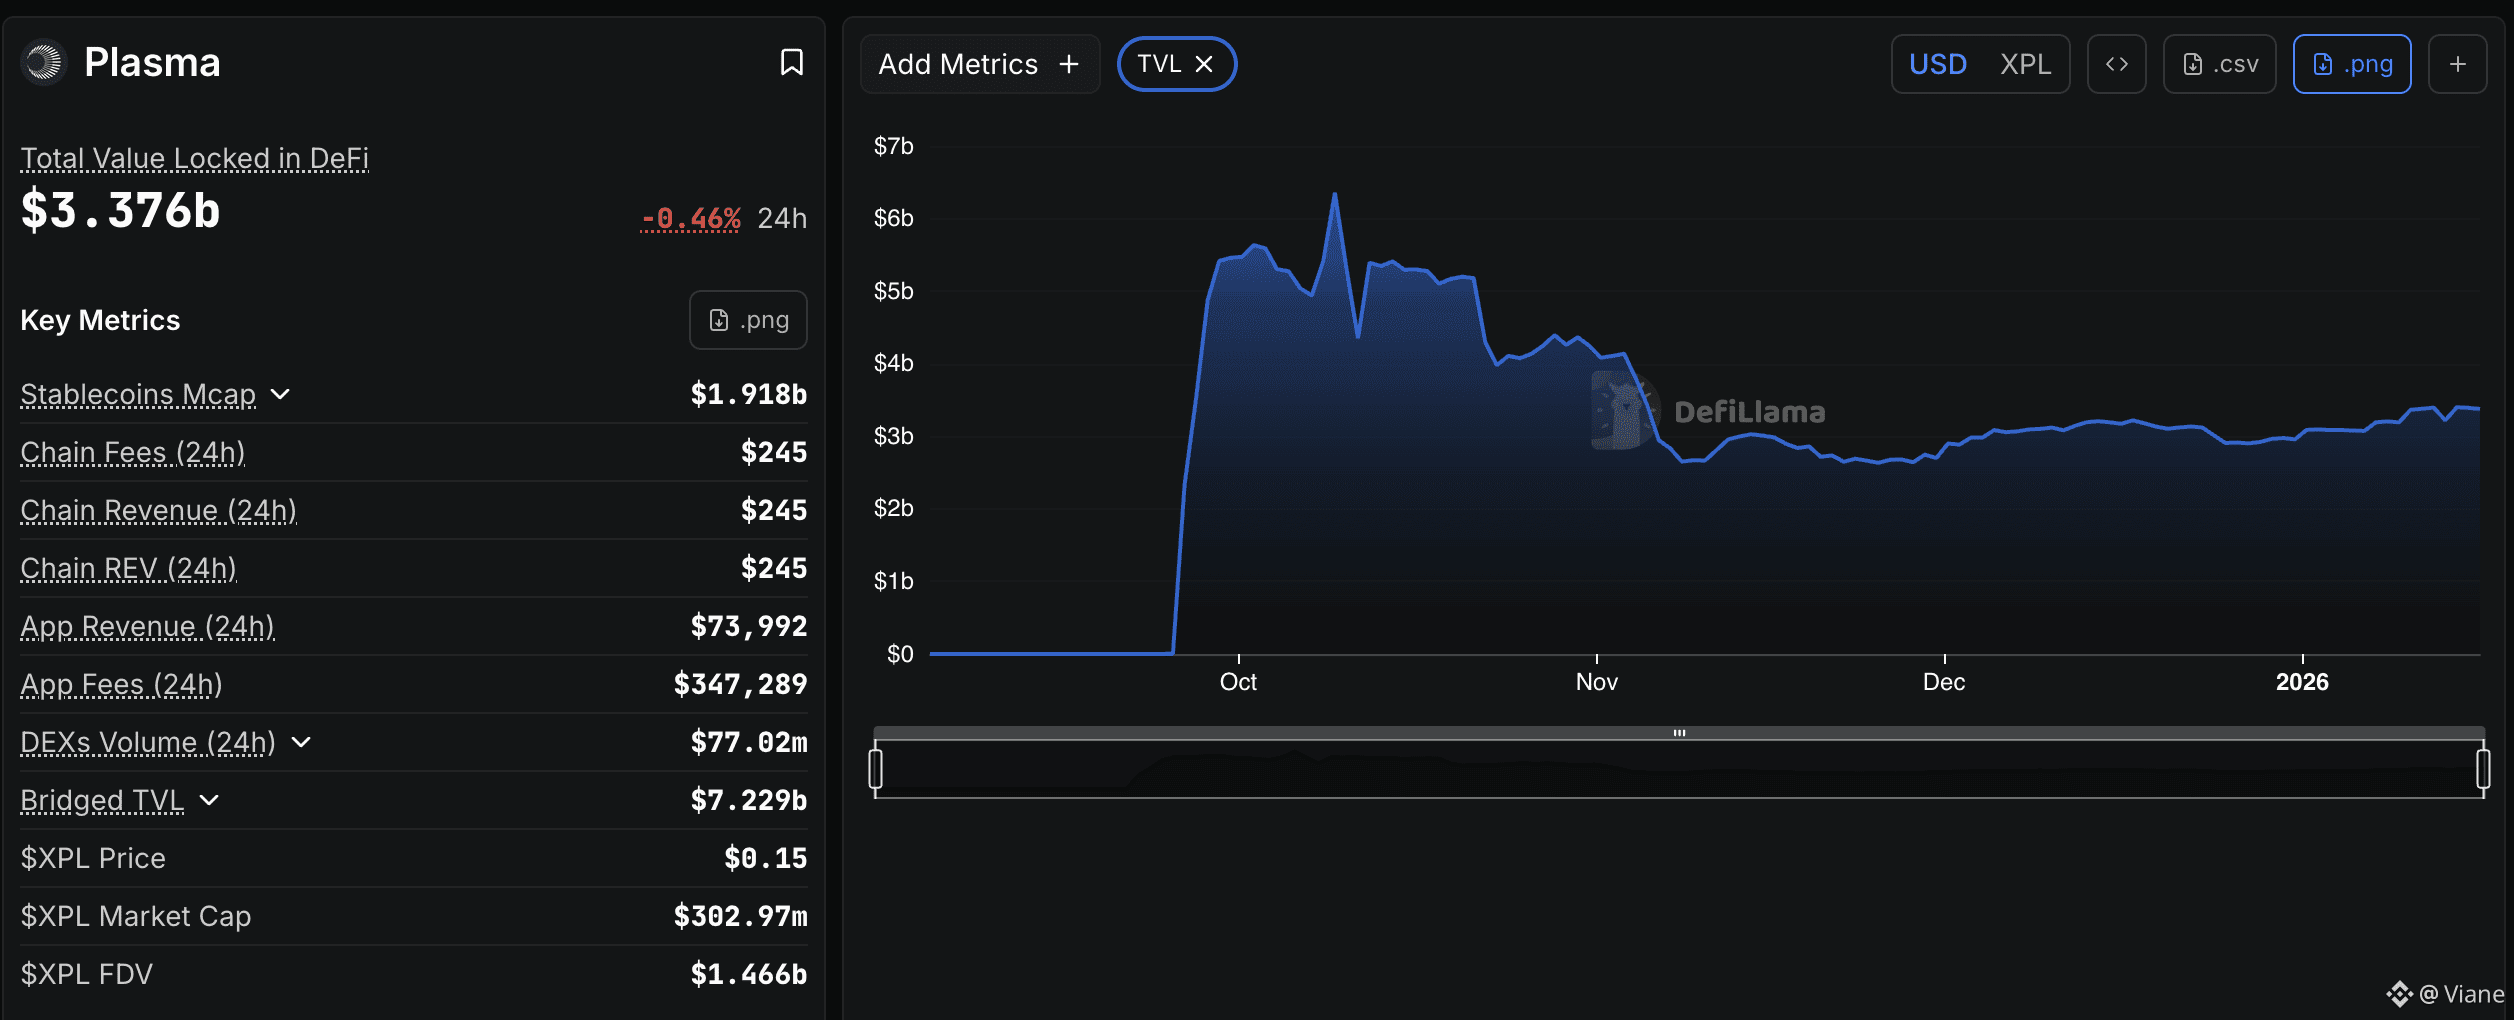
Task: Download chart data as .csv
Action: [2219, 64]
